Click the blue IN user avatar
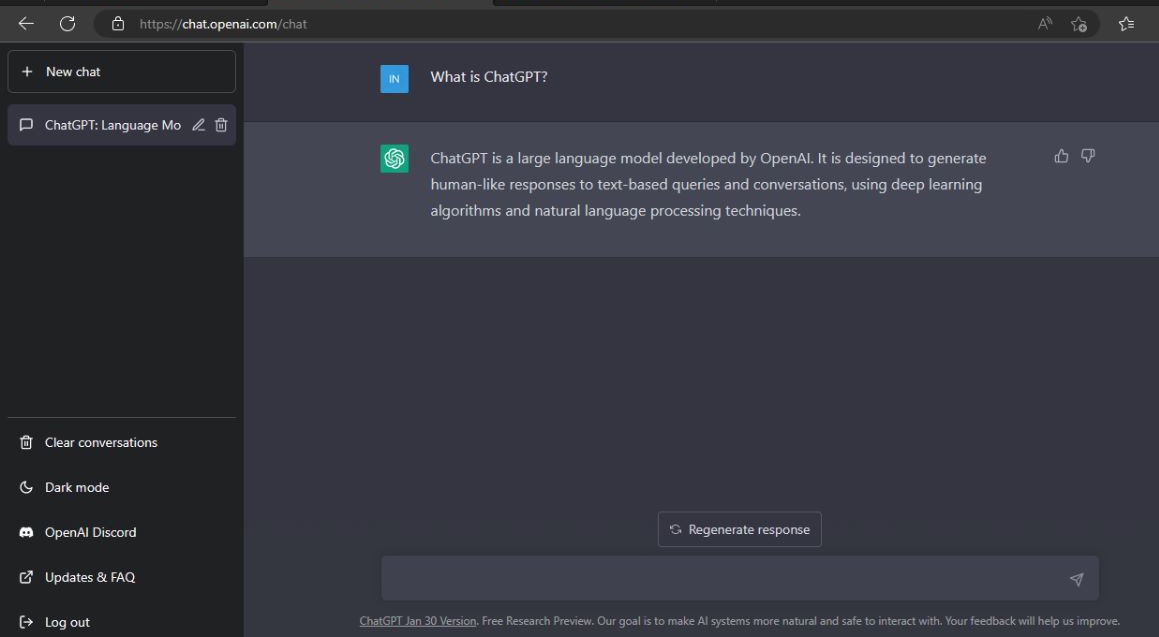1159x637 pixels. (394, 78)
